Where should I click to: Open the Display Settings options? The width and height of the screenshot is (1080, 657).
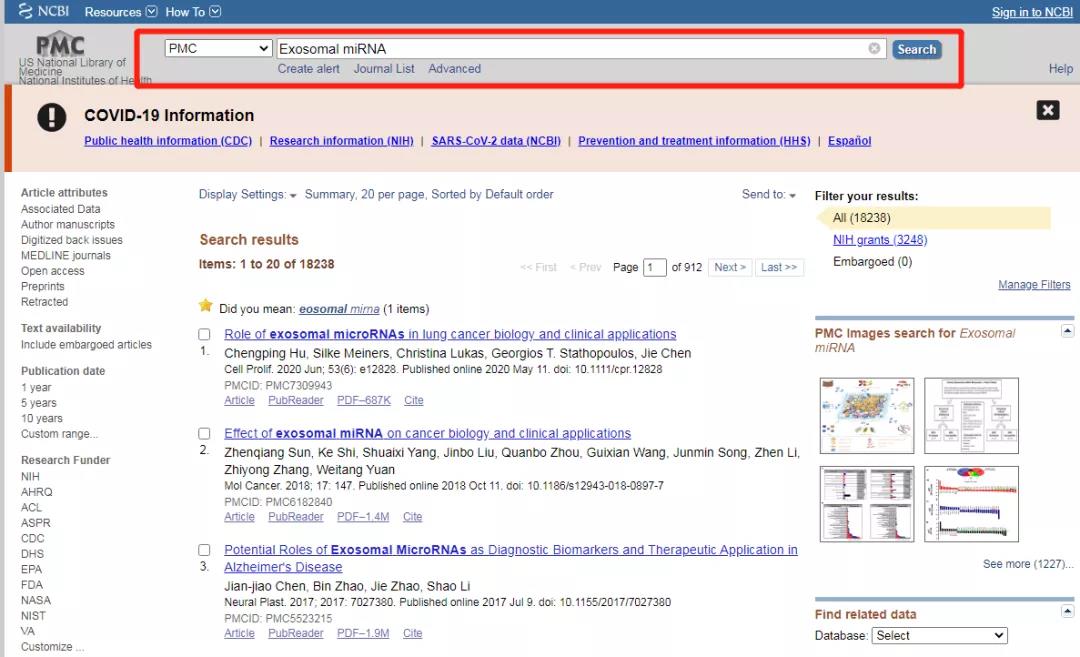tap(239, 194)
